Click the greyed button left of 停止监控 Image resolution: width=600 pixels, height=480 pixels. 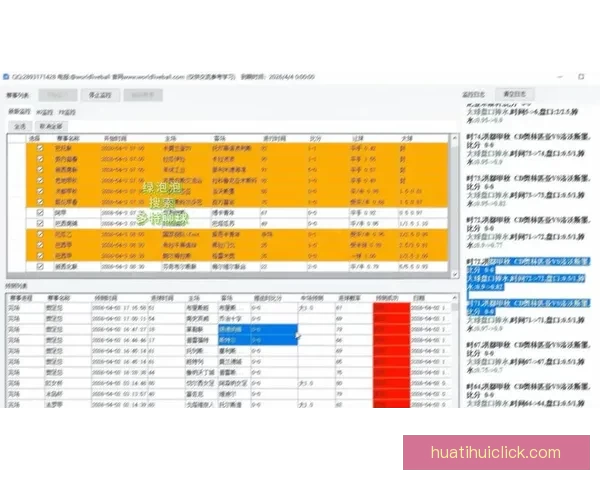tap(57, 95)
